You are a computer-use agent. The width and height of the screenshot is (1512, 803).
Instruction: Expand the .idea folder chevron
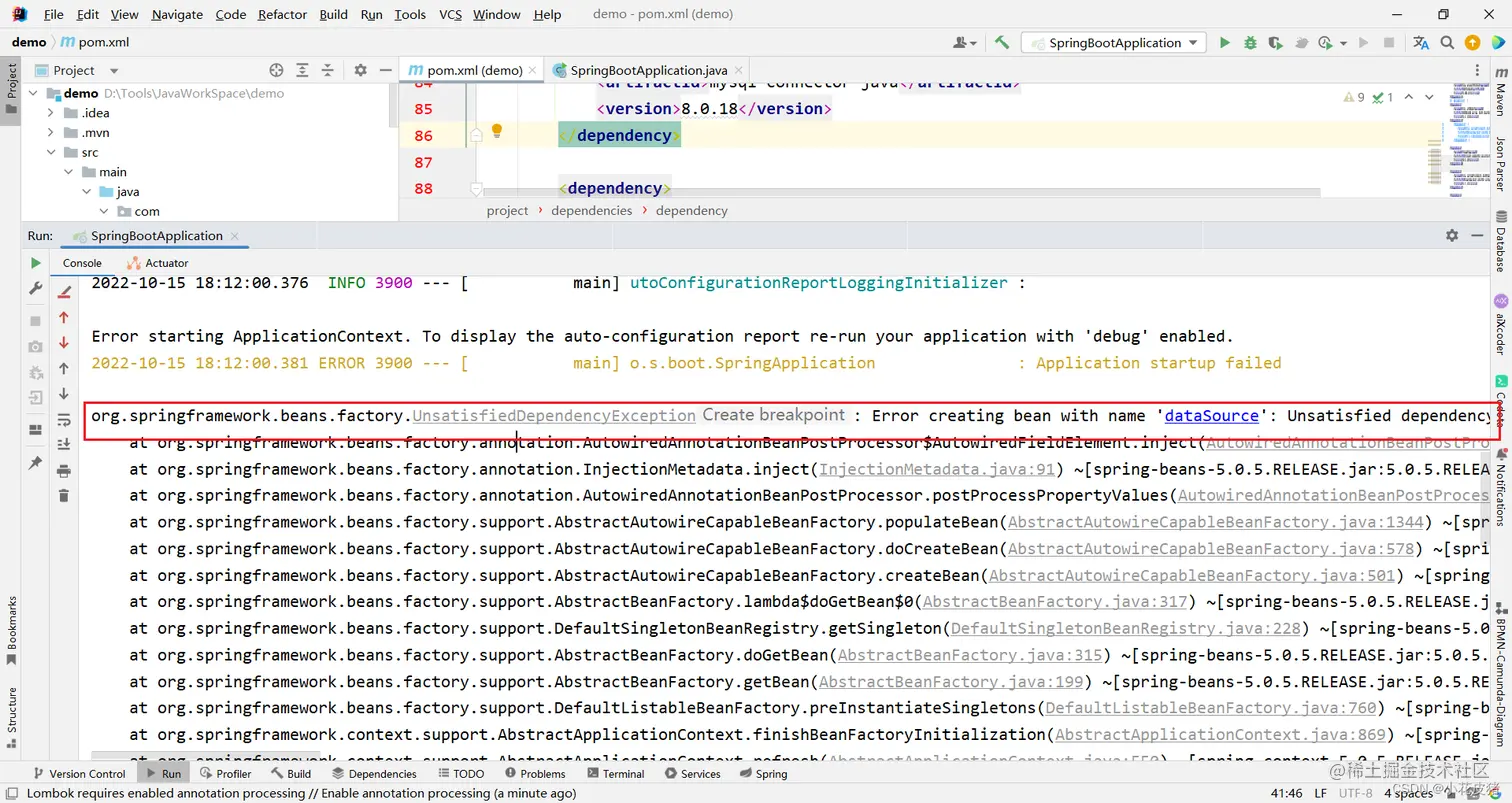(51, 113)
